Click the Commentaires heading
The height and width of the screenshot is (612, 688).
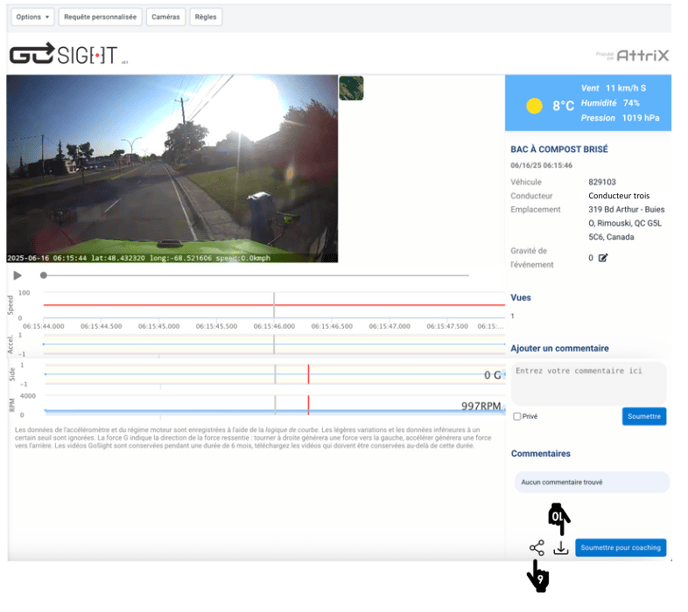click(541, 454)
